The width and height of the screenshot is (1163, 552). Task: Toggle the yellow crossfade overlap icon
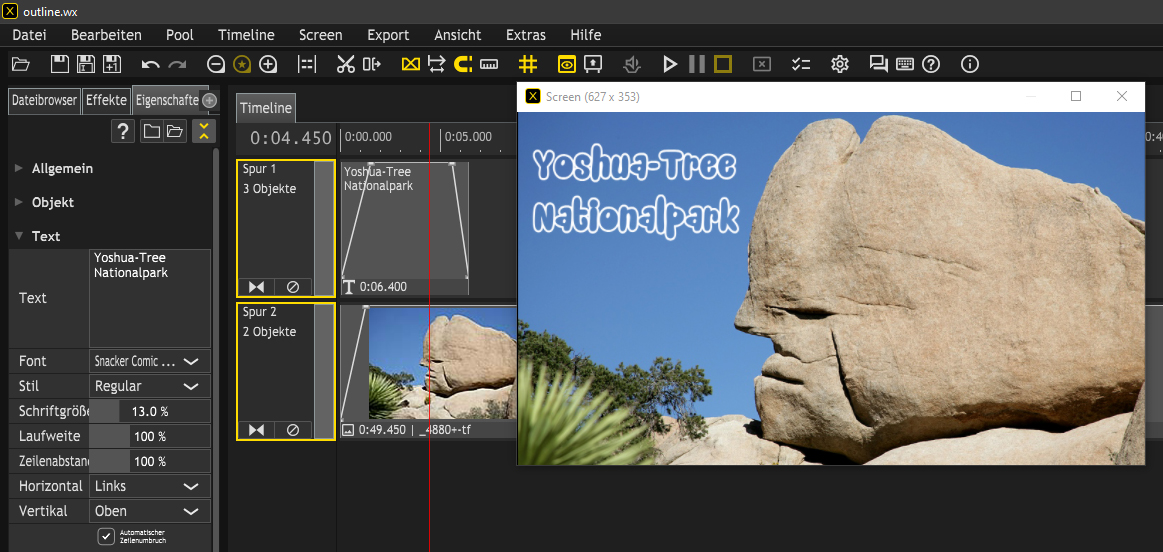click(x=410, y=65)
